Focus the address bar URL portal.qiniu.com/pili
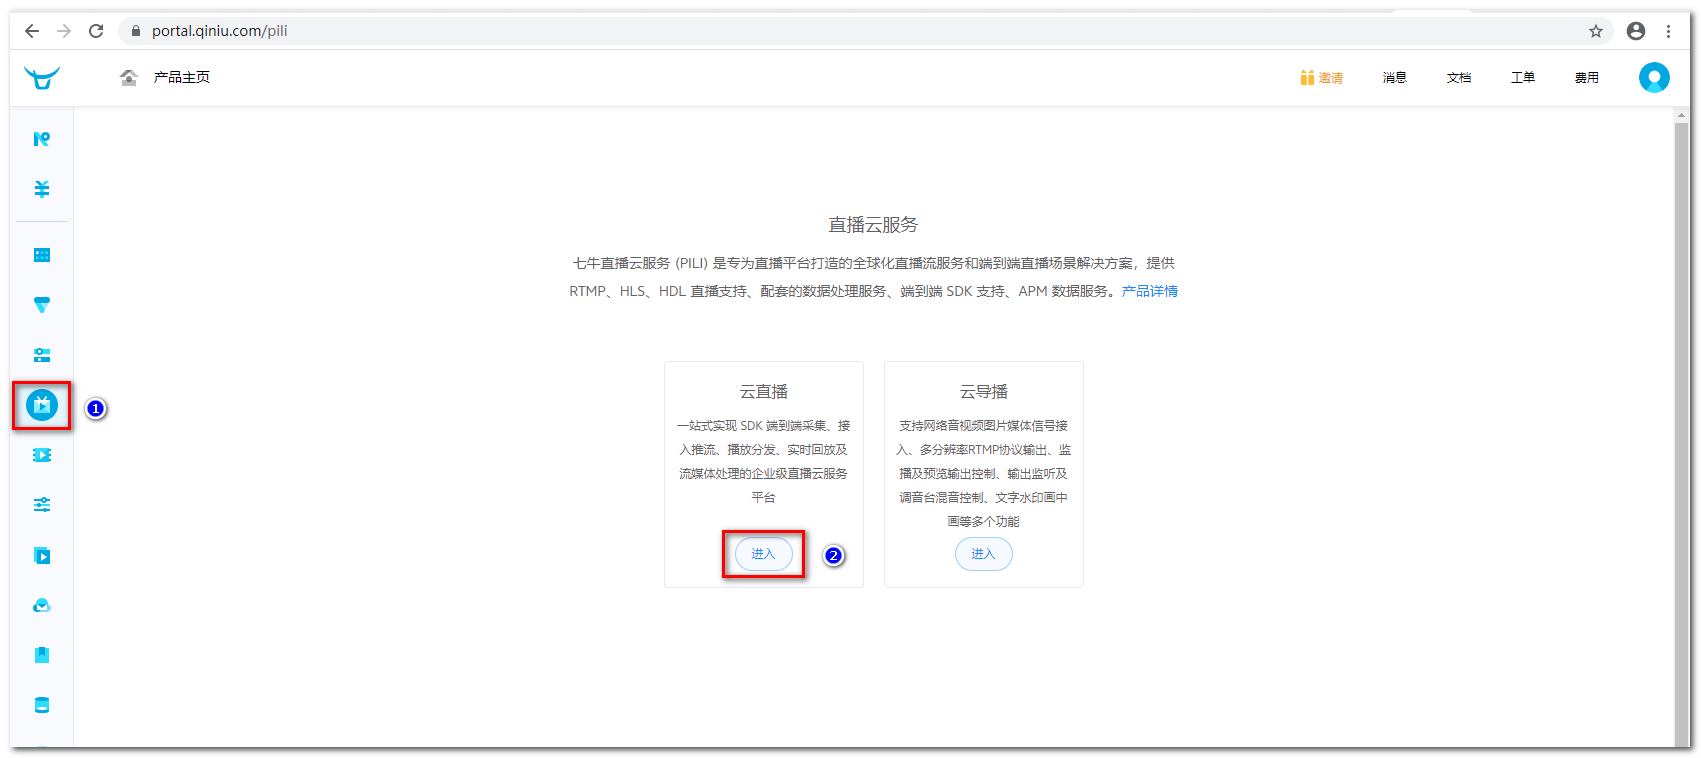 pos(220,31)
